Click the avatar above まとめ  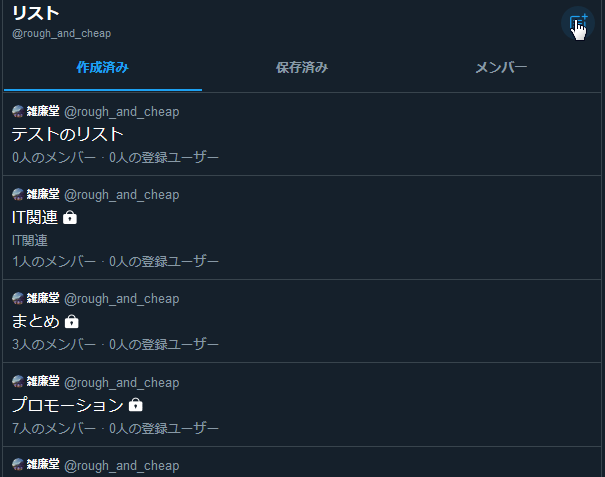click(x=18, y=298)
